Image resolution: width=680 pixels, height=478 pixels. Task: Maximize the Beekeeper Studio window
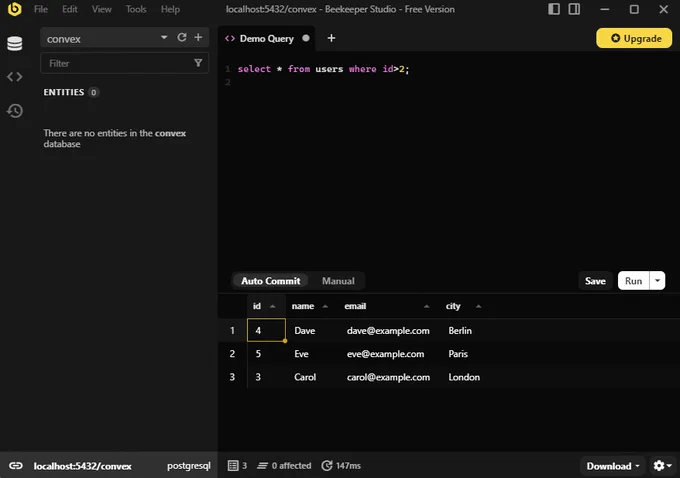coord(634,9)
